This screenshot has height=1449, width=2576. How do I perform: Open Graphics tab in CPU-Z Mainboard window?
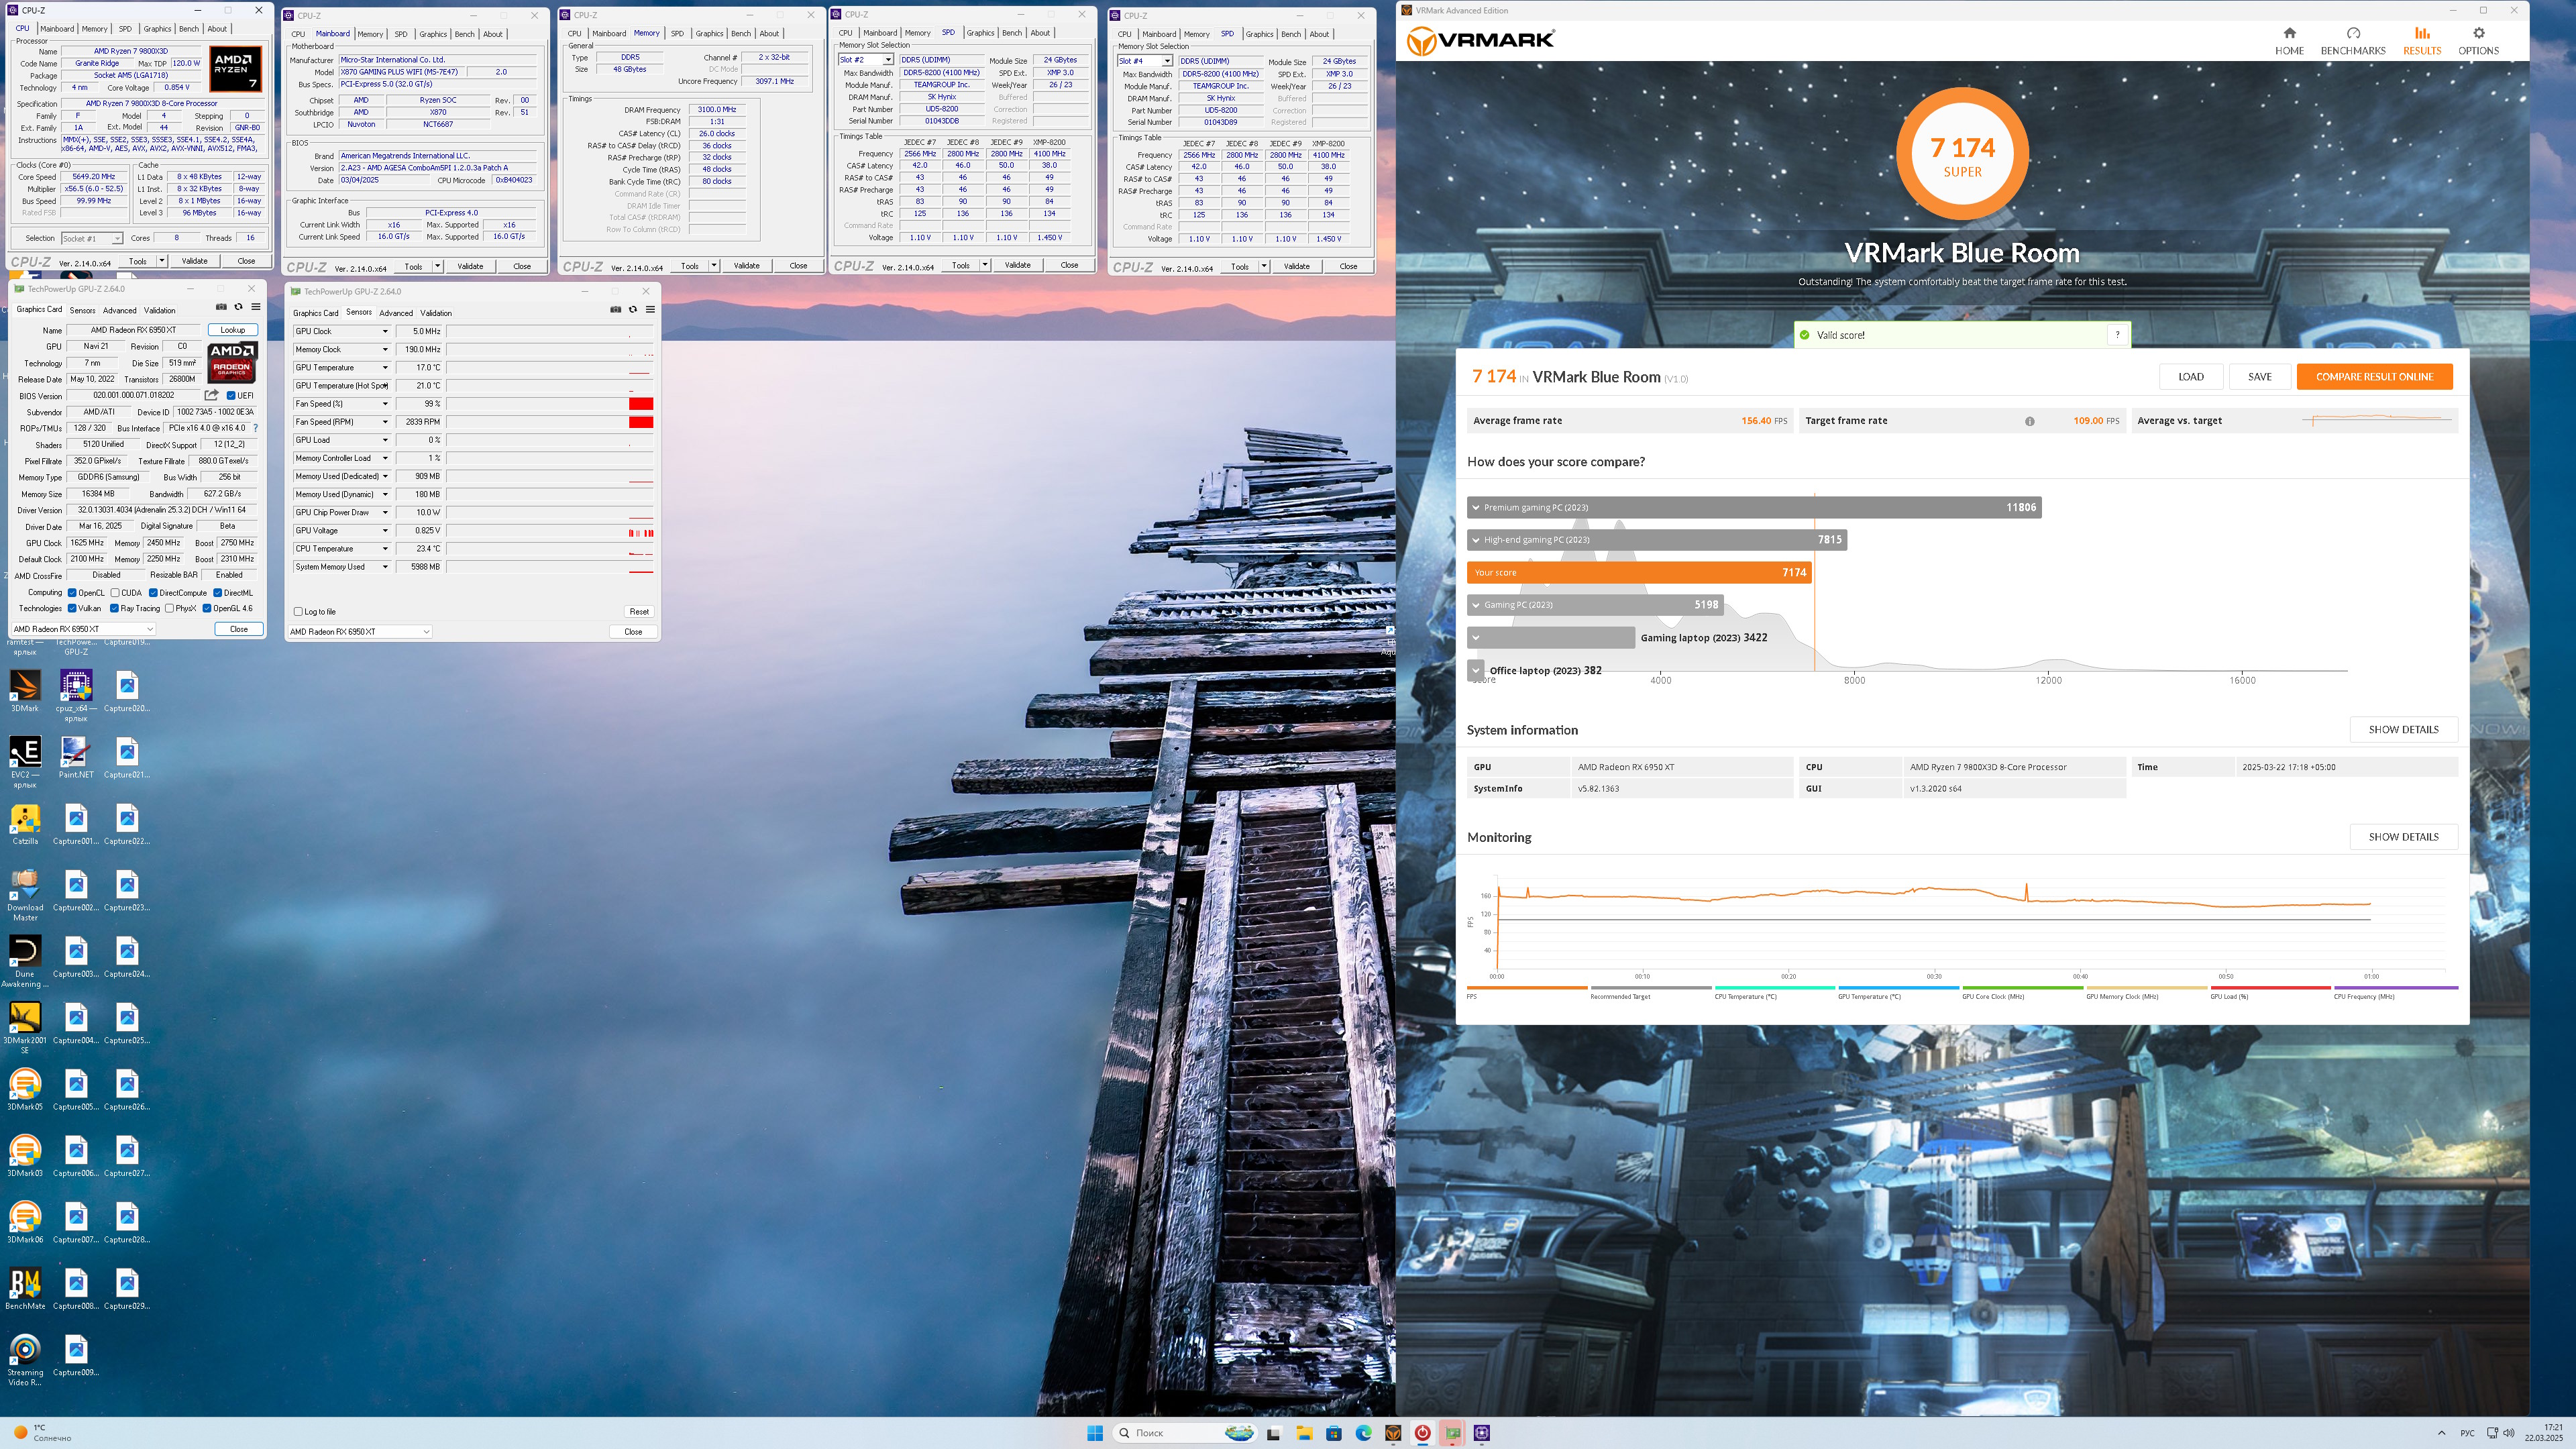[x=433, y=34]
